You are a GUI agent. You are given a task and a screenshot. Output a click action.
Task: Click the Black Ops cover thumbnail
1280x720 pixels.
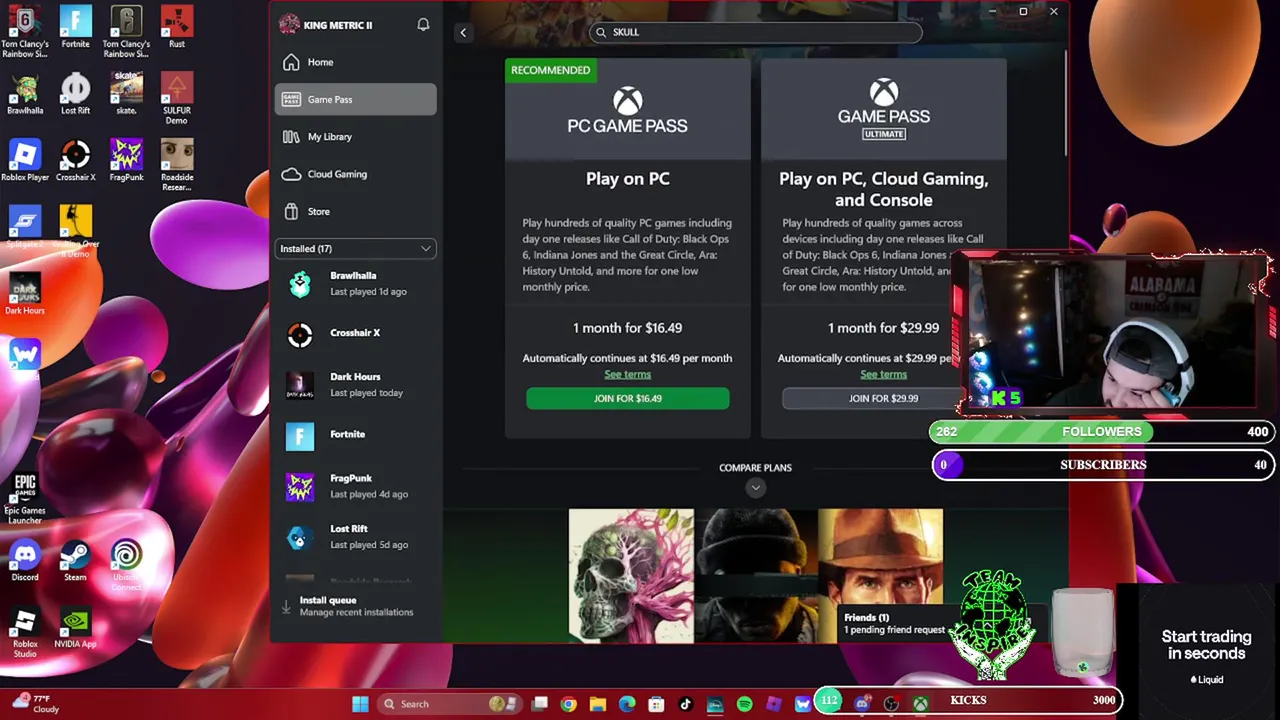[x=755, y=575]
